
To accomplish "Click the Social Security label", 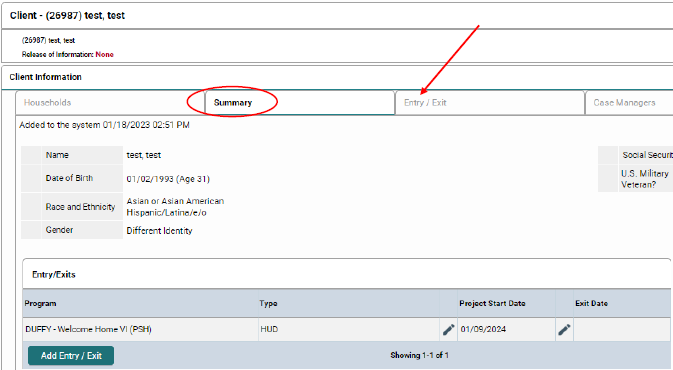I will (648, 155).
